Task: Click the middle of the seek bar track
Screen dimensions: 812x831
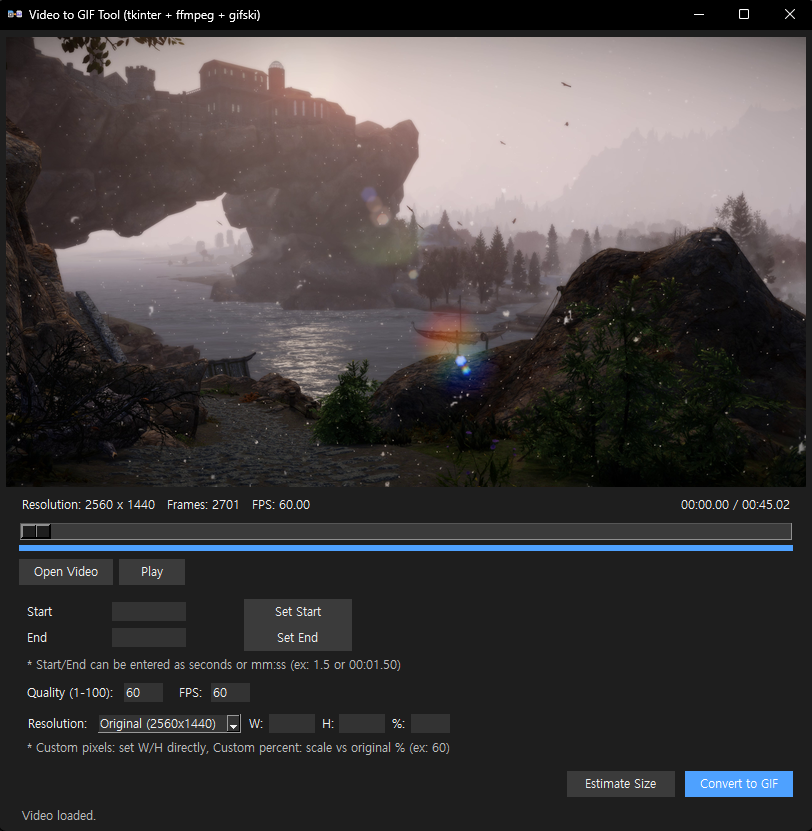Action: pos(406,531)
